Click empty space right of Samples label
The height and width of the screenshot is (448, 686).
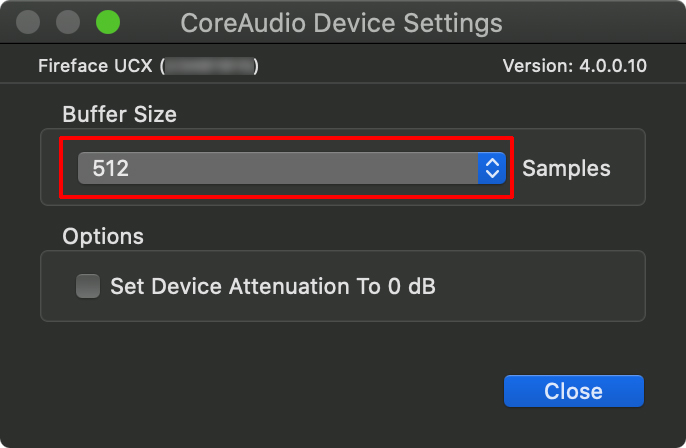tap(628, 168)
